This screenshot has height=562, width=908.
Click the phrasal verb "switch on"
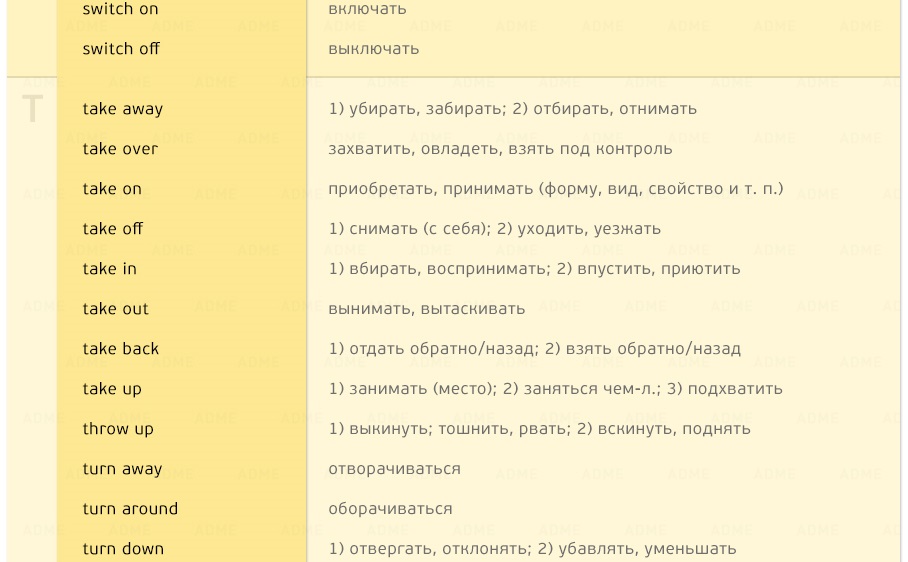(120, 9)
